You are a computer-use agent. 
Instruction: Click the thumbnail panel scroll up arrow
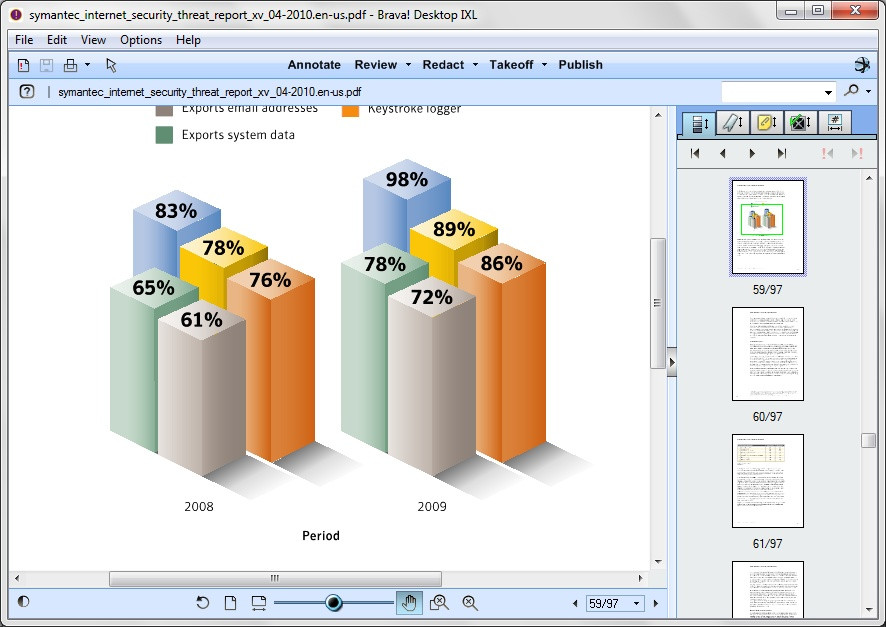(x=868, y=178)
